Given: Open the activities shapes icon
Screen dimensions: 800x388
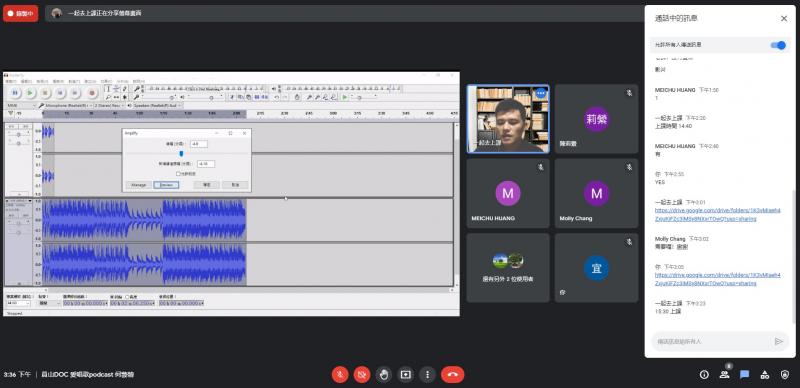Looking at the screenshot, I should click(765, 375).
